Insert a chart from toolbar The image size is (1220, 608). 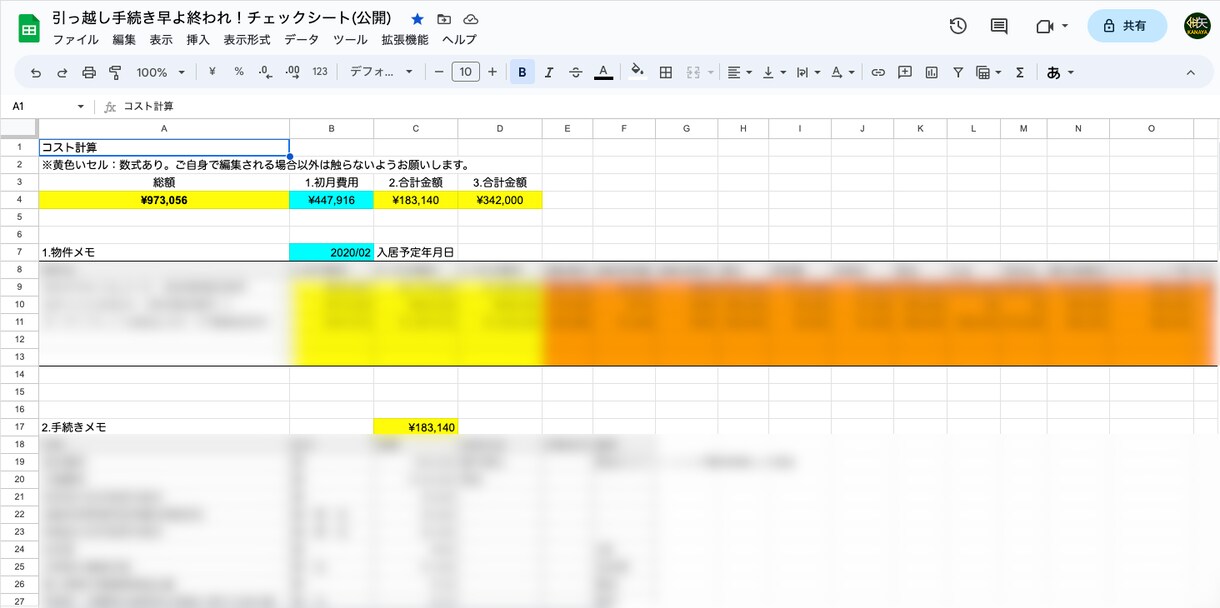[x=932, y=72]
